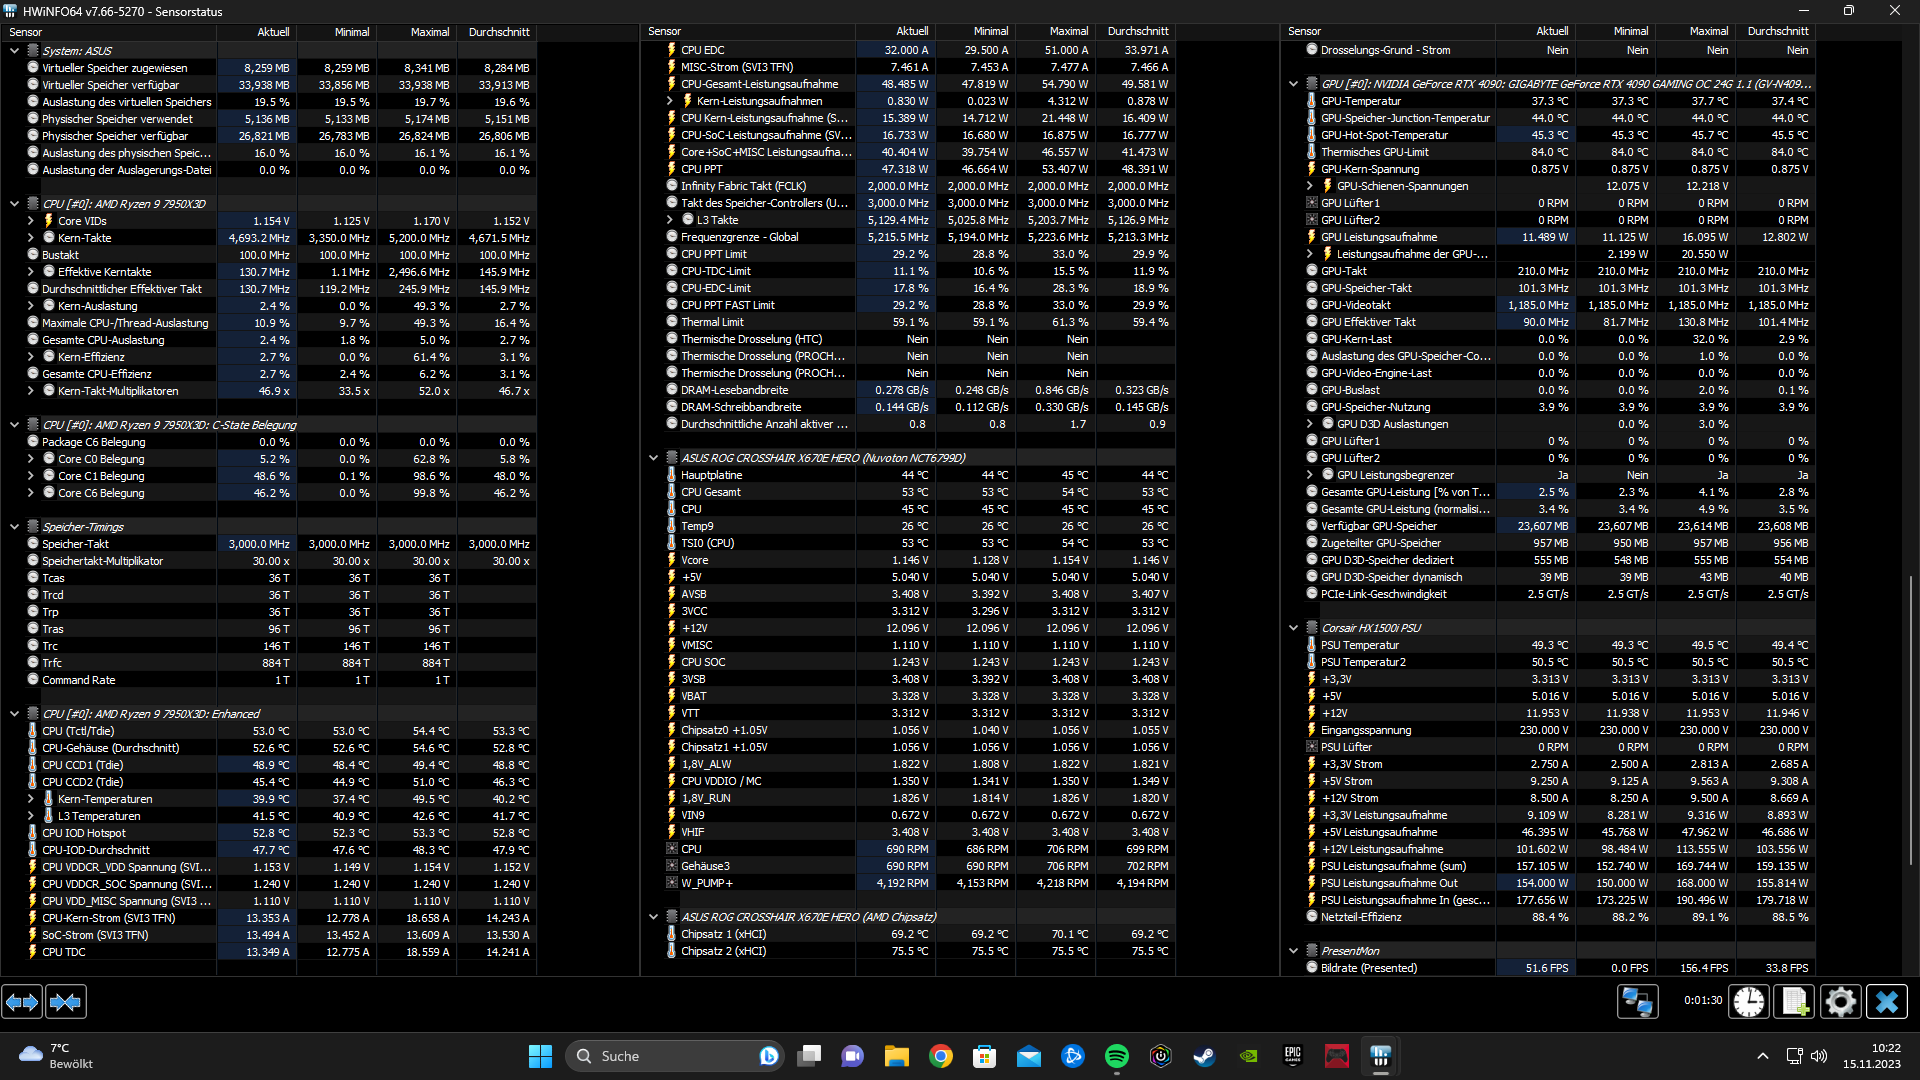
Task: Open the remote network monitoring icon
Action: tap(1637, 1001)
